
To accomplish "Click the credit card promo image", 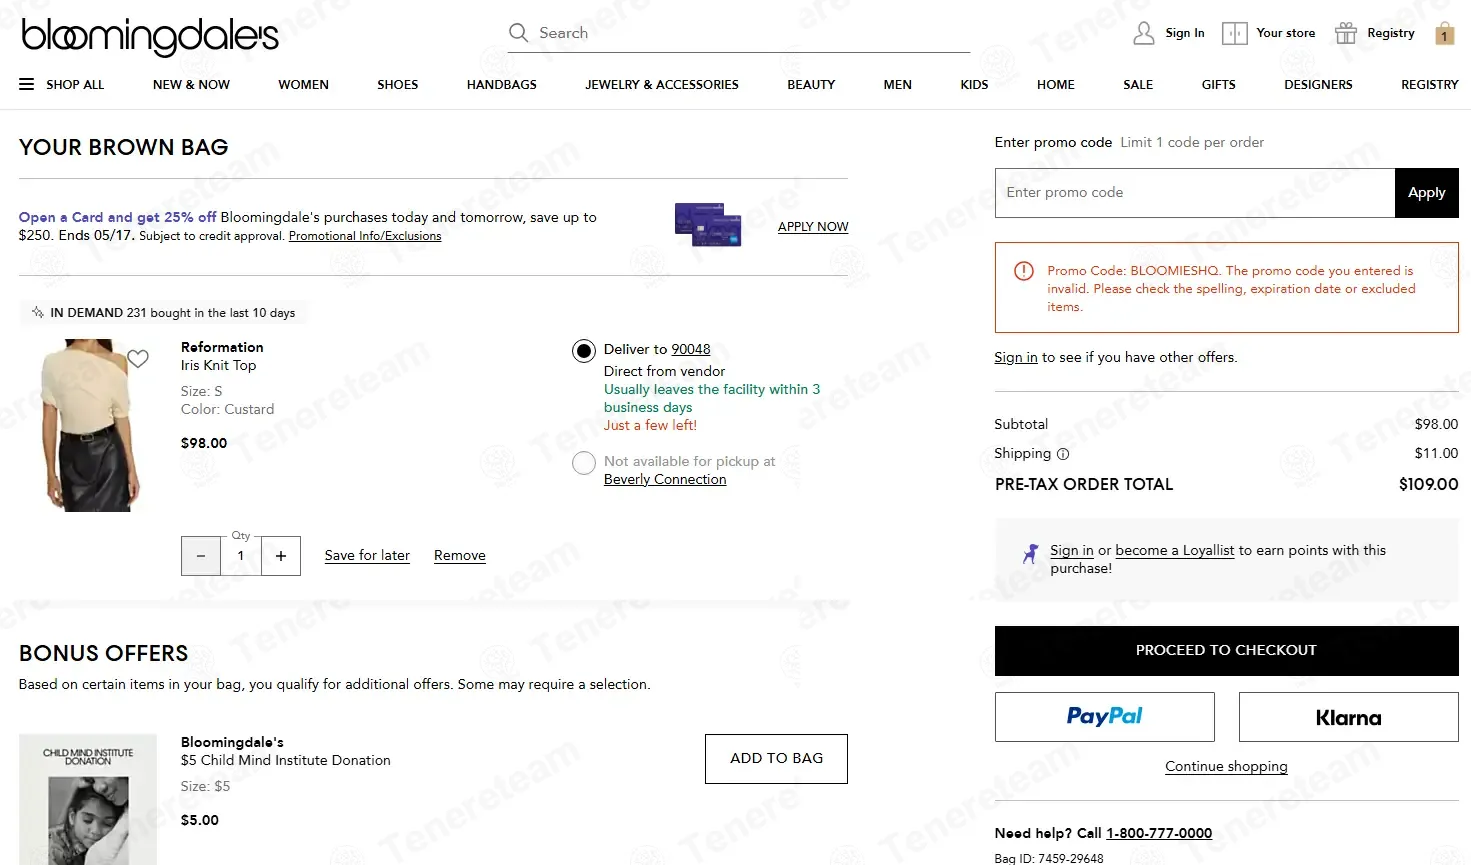I will tap(708, 224).
